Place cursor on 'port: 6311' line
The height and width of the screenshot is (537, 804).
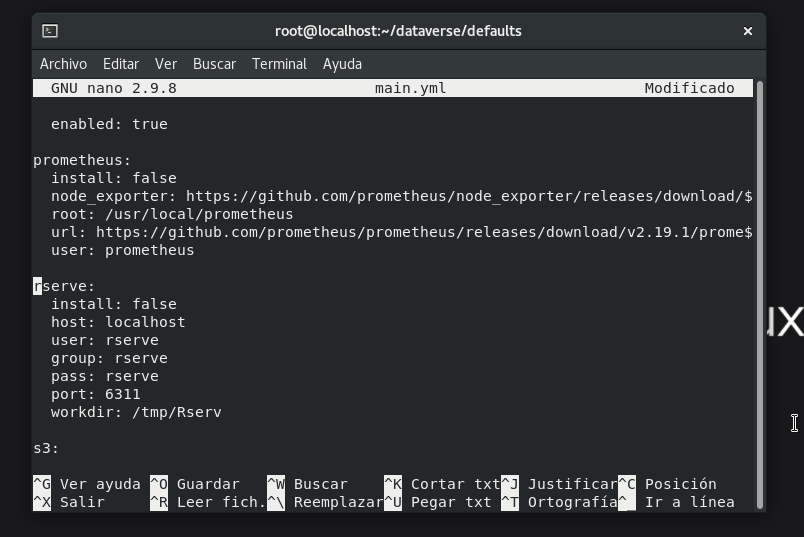pos(96,394)
